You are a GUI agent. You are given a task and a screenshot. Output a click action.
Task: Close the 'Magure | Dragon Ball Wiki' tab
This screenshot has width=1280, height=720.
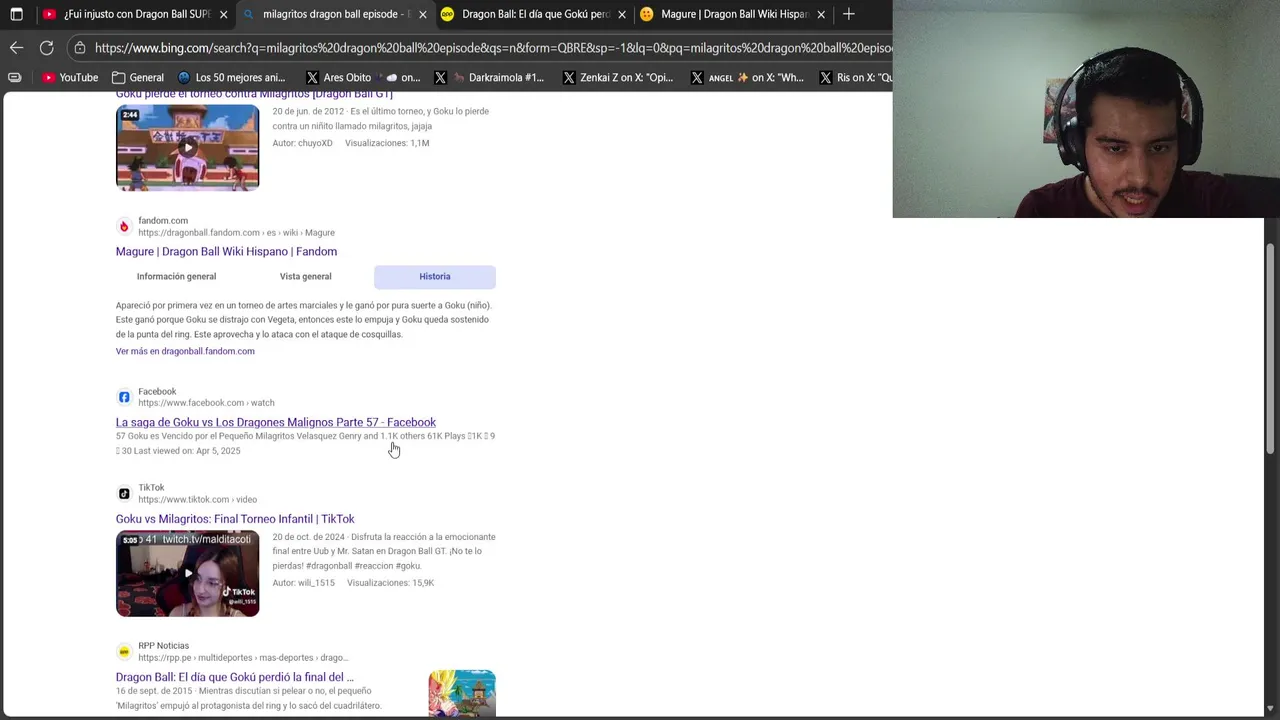(820, 14)
